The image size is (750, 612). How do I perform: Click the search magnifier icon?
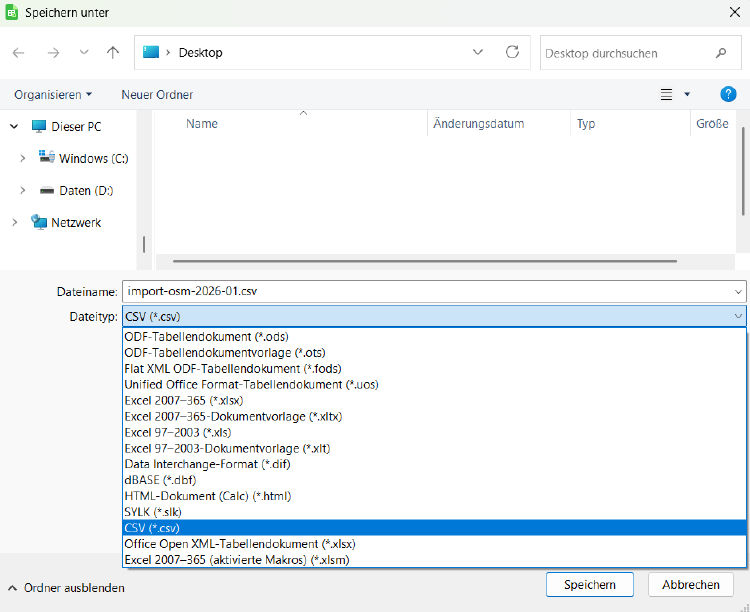pos(721,53)
